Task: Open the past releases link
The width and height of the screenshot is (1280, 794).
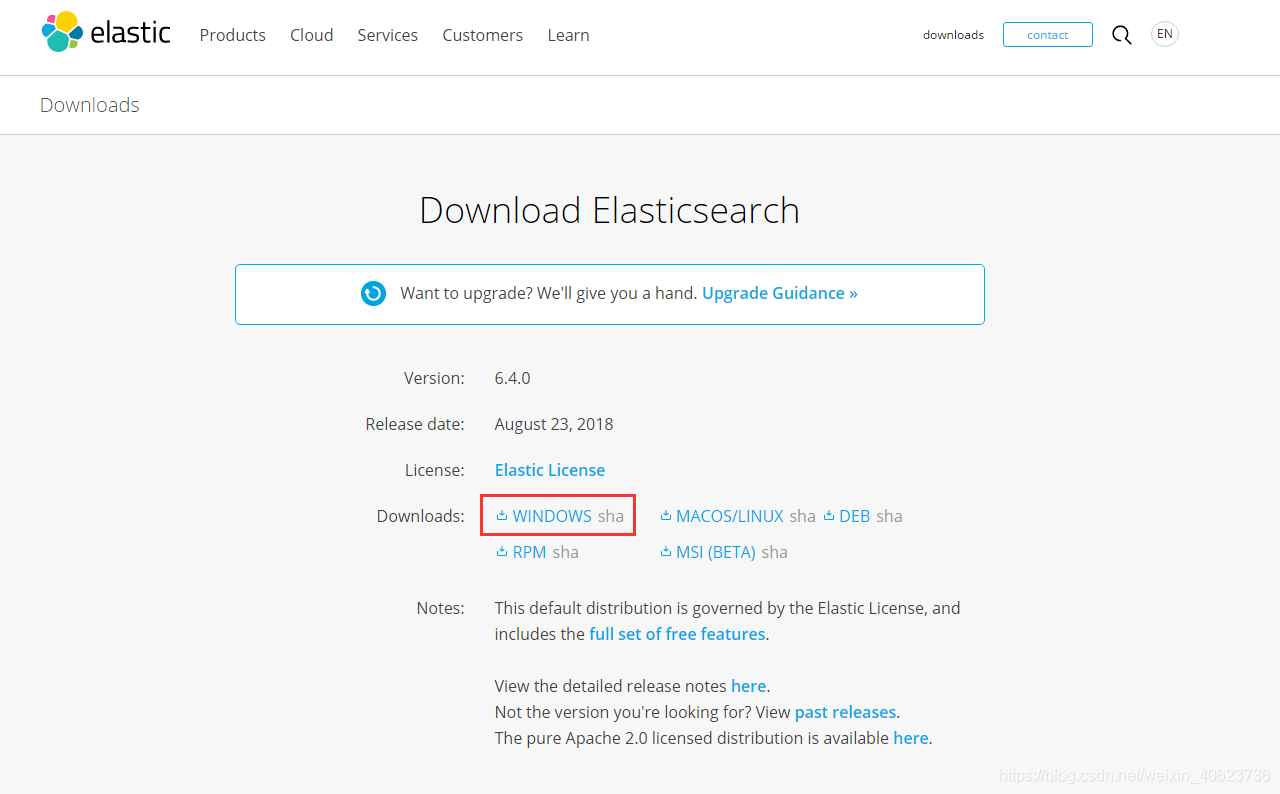Action: click(x=845, y=712)
